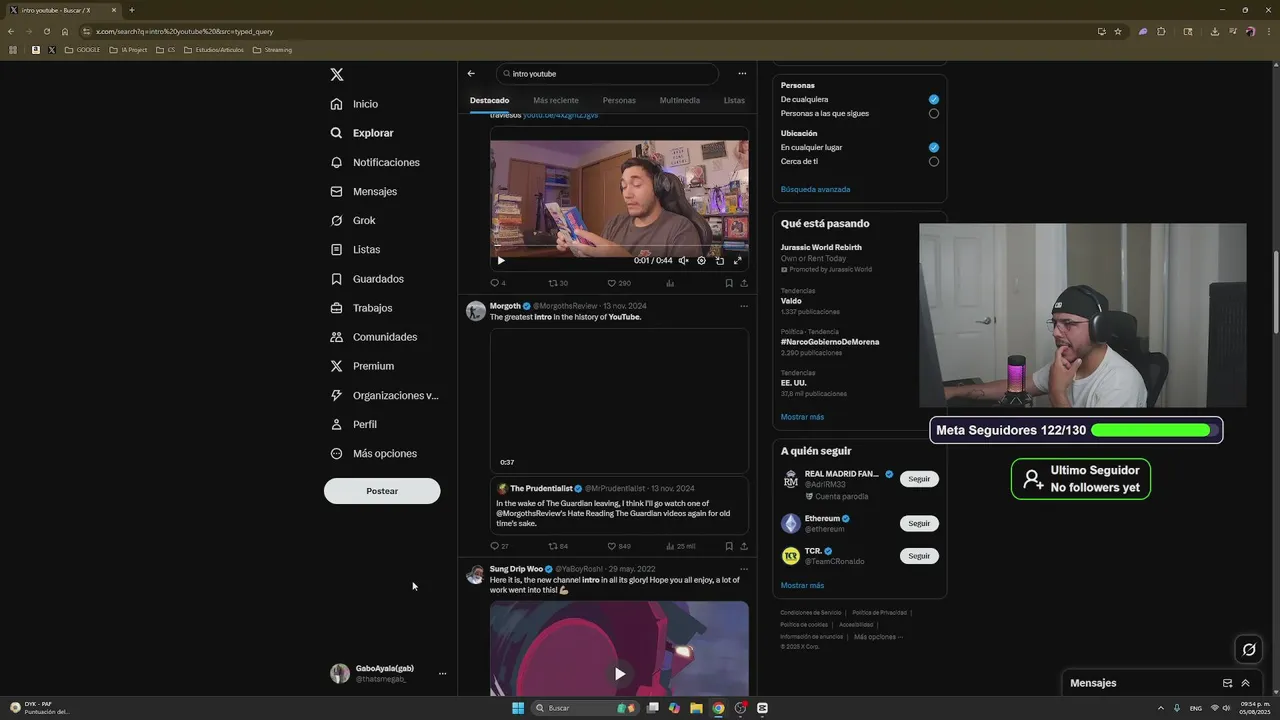
Task: Seek first video progress bar
Action: (x=619, y=246)
